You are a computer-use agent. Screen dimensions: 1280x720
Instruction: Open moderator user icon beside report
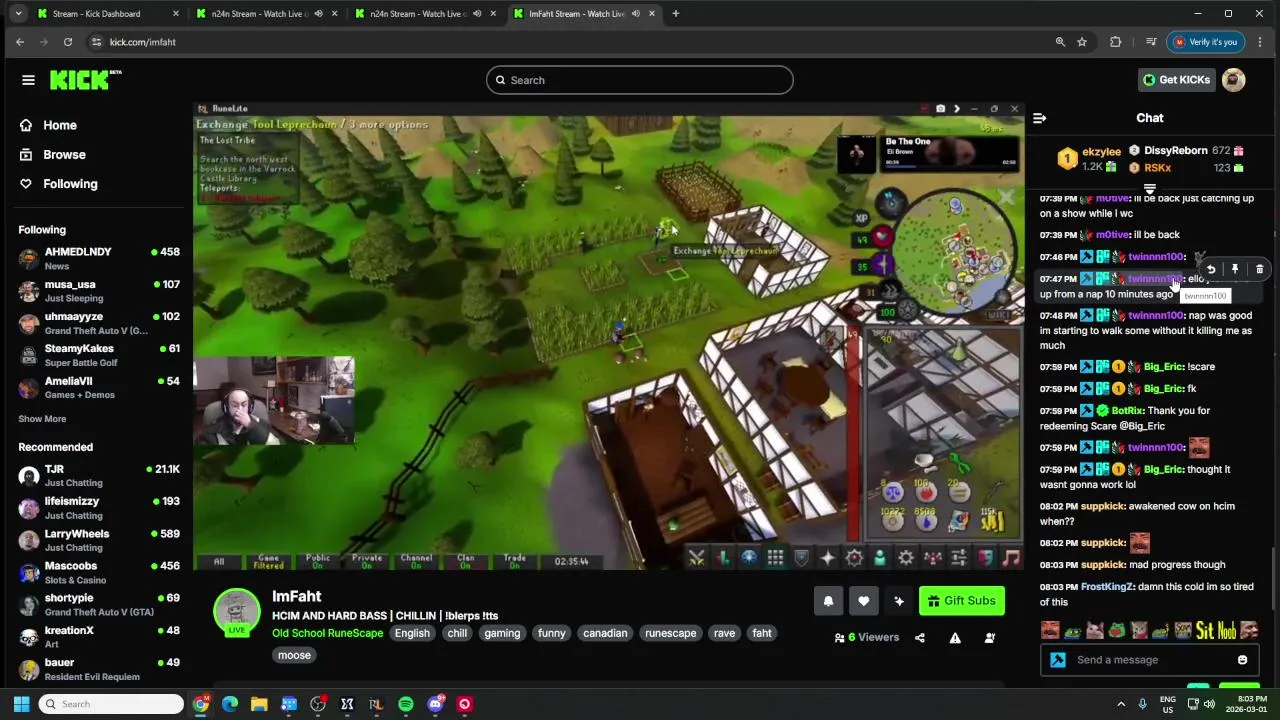[990, 638]
